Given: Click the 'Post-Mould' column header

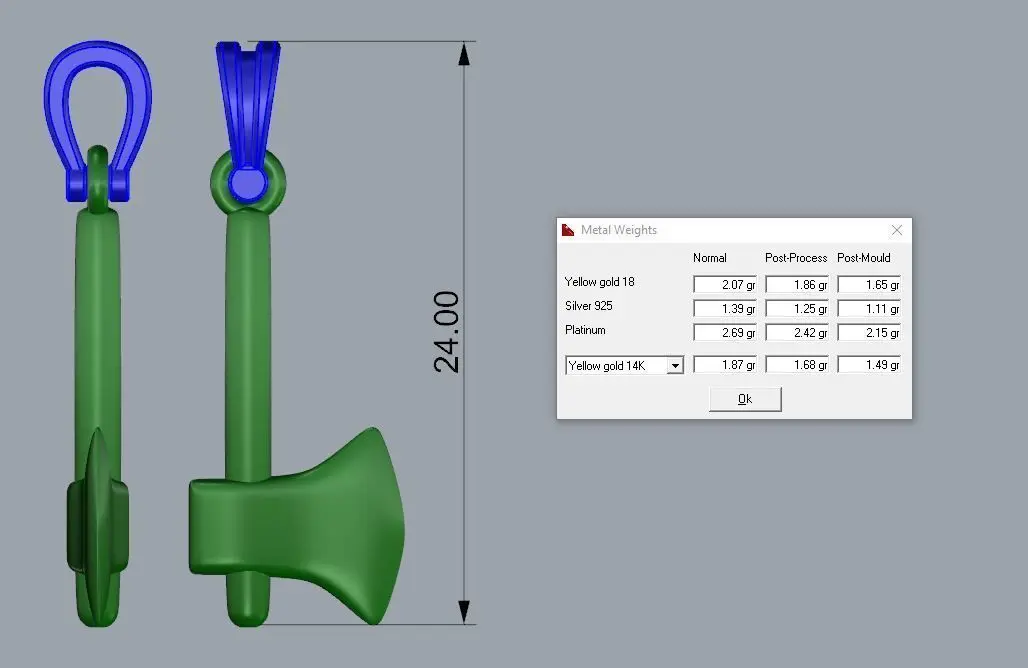Looking at the screenshot, I should pos(863,258).
